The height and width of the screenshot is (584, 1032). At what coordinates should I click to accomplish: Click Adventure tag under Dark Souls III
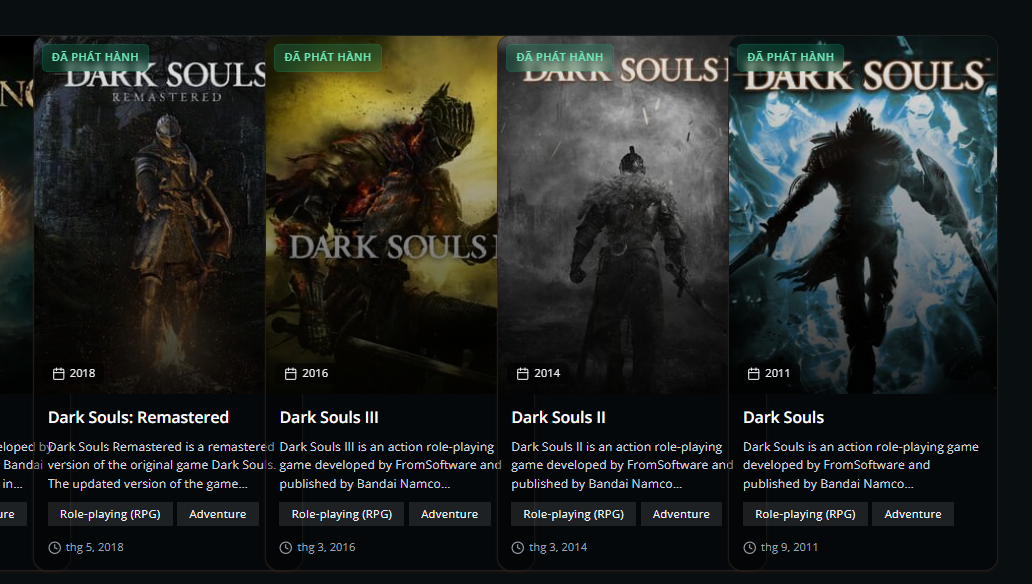pos(449,514)
